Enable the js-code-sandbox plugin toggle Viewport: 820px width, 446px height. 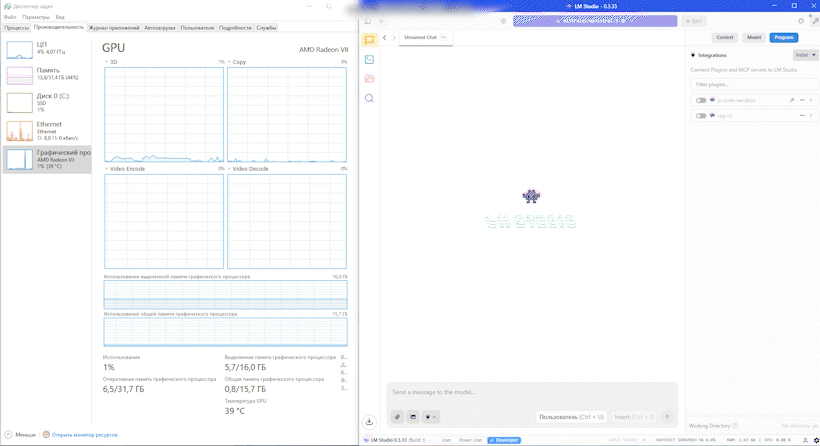tap(701, 100)
